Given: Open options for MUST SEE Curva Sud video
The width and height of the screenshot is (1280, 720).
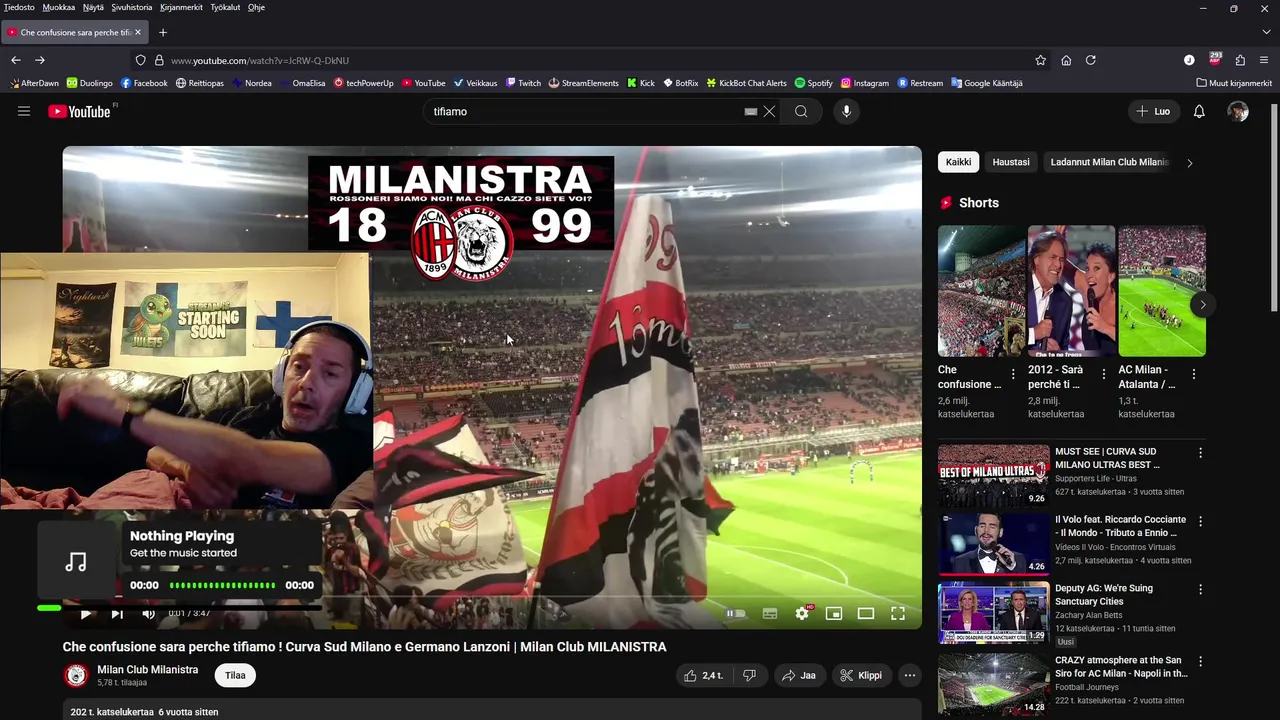Looking at the screenshot, I should pyautogui.click(x=1200, y=453).
